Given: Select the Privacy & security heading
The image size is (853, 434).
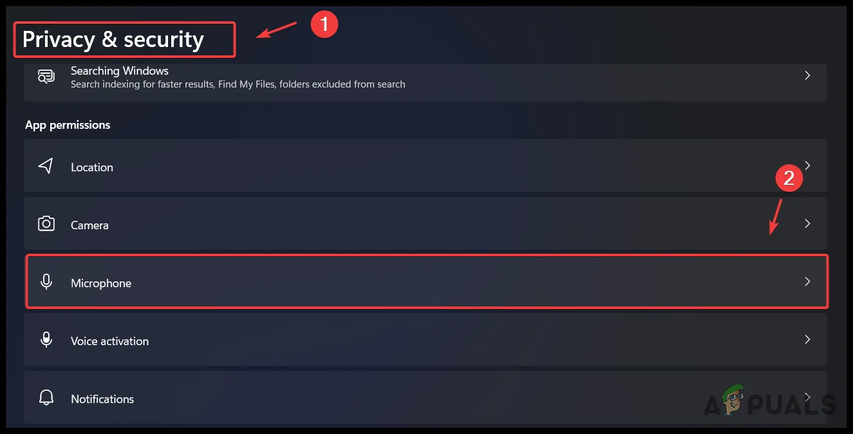Looking at the screenshot, I should [x=113, y=40].
